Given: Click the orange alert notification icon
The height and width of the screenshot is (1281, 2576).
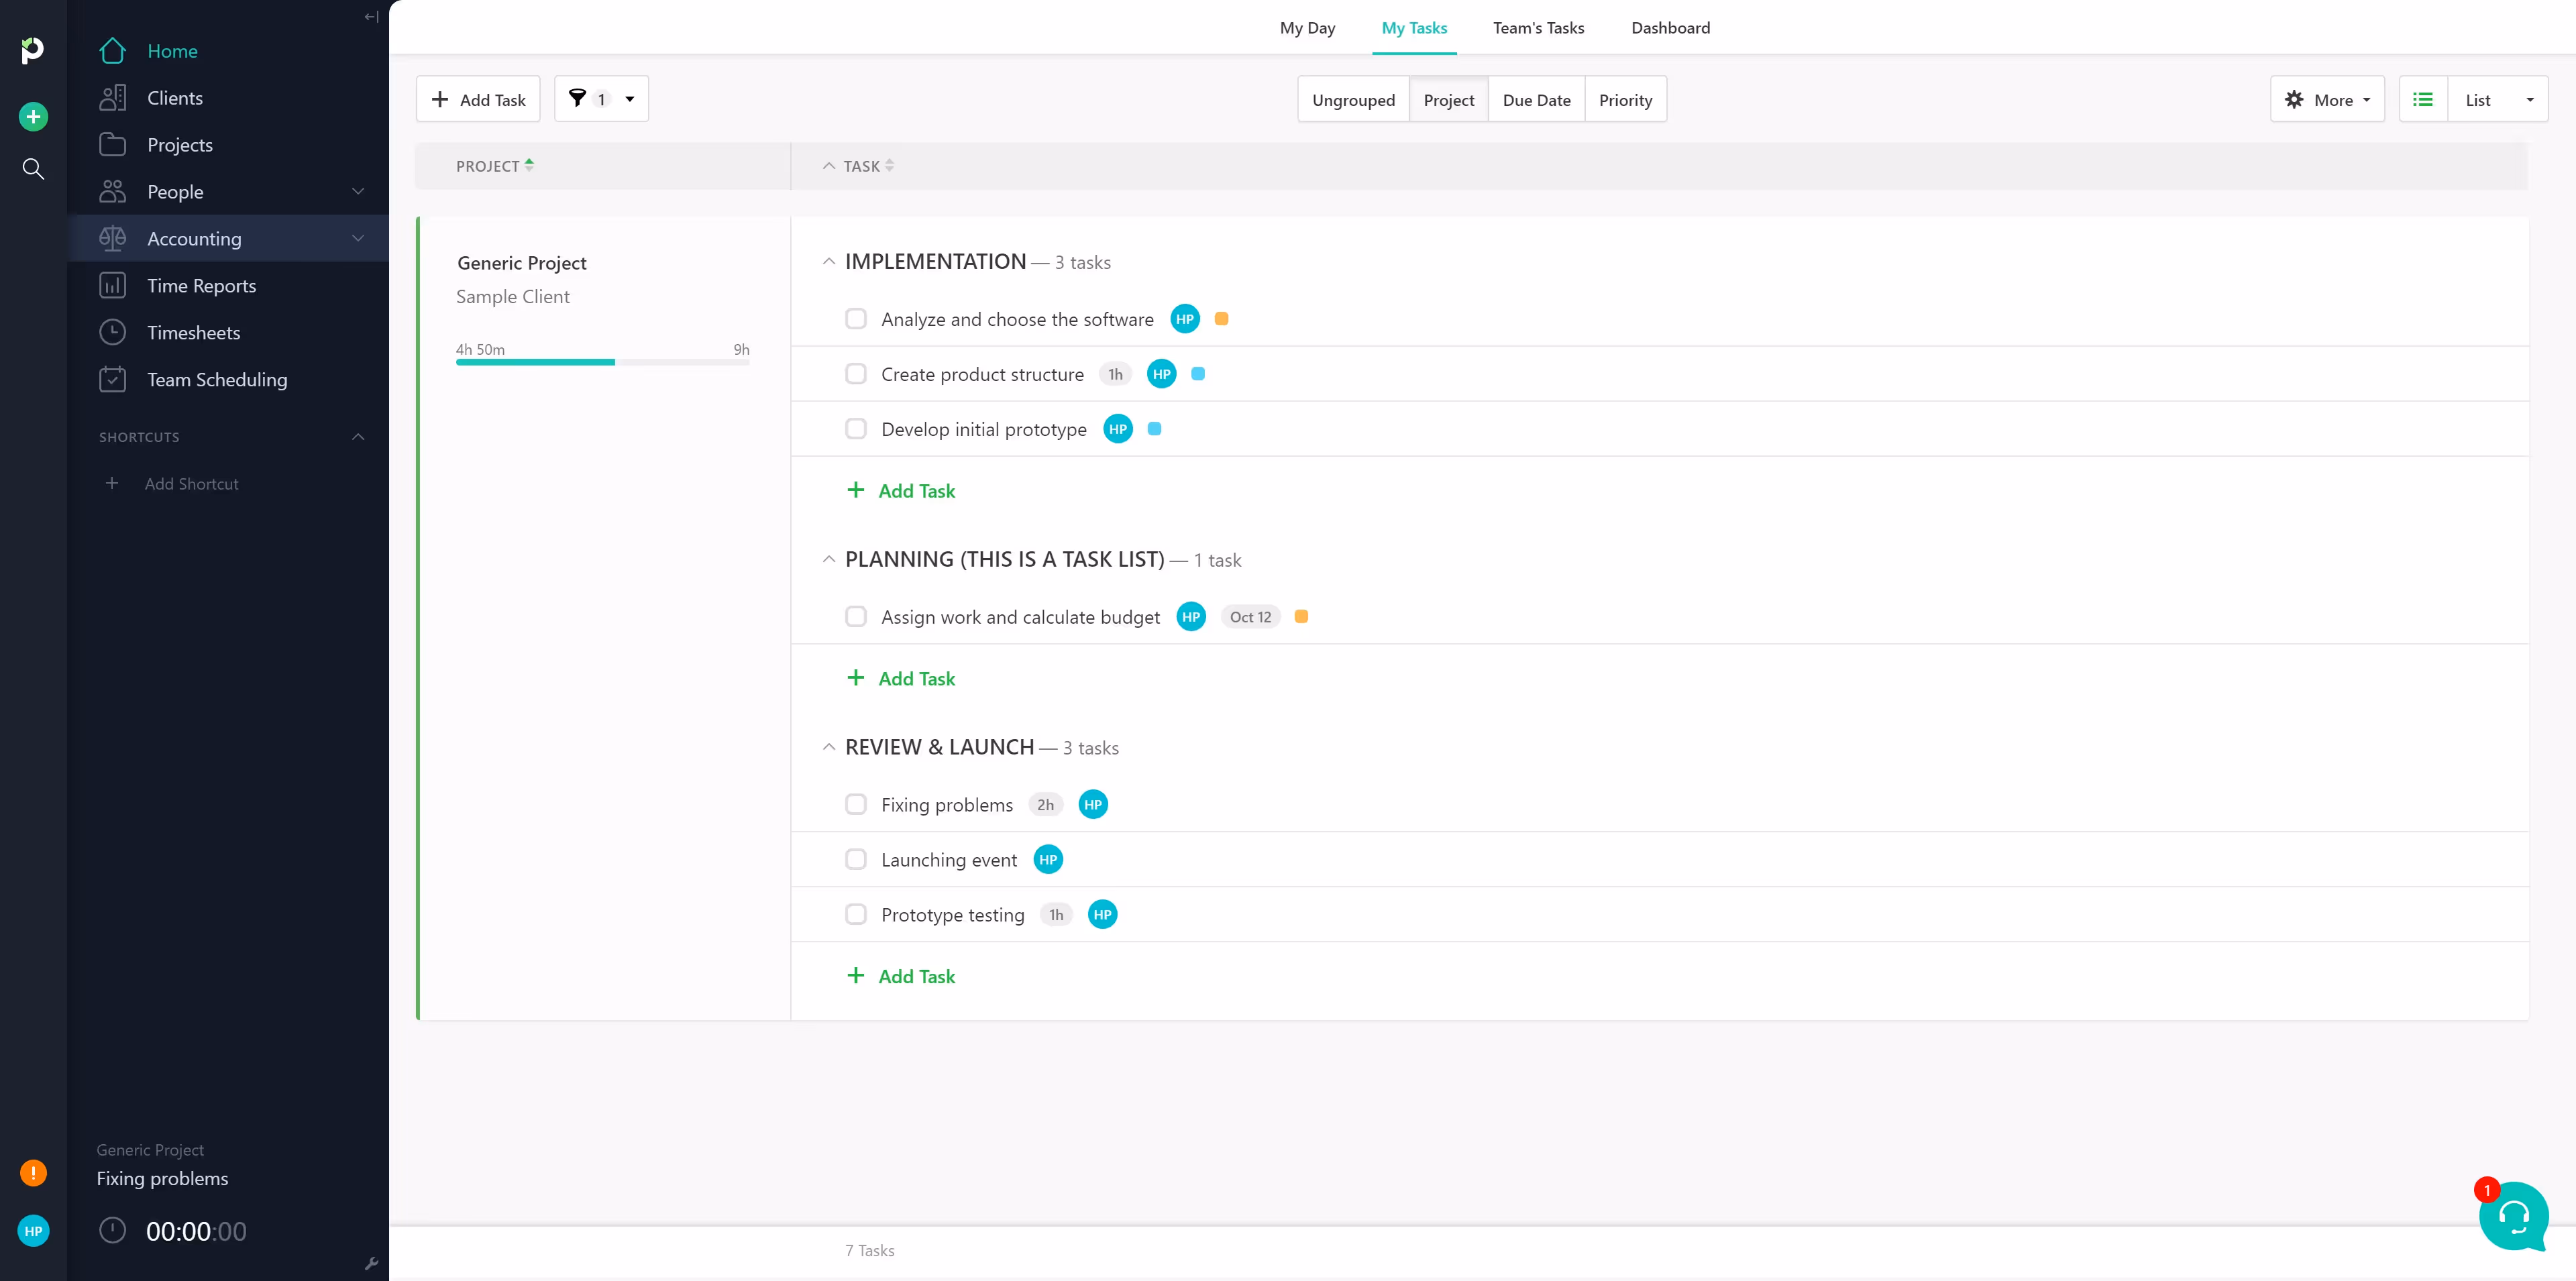Looking at the screenshot, I should coord(33,1172).
